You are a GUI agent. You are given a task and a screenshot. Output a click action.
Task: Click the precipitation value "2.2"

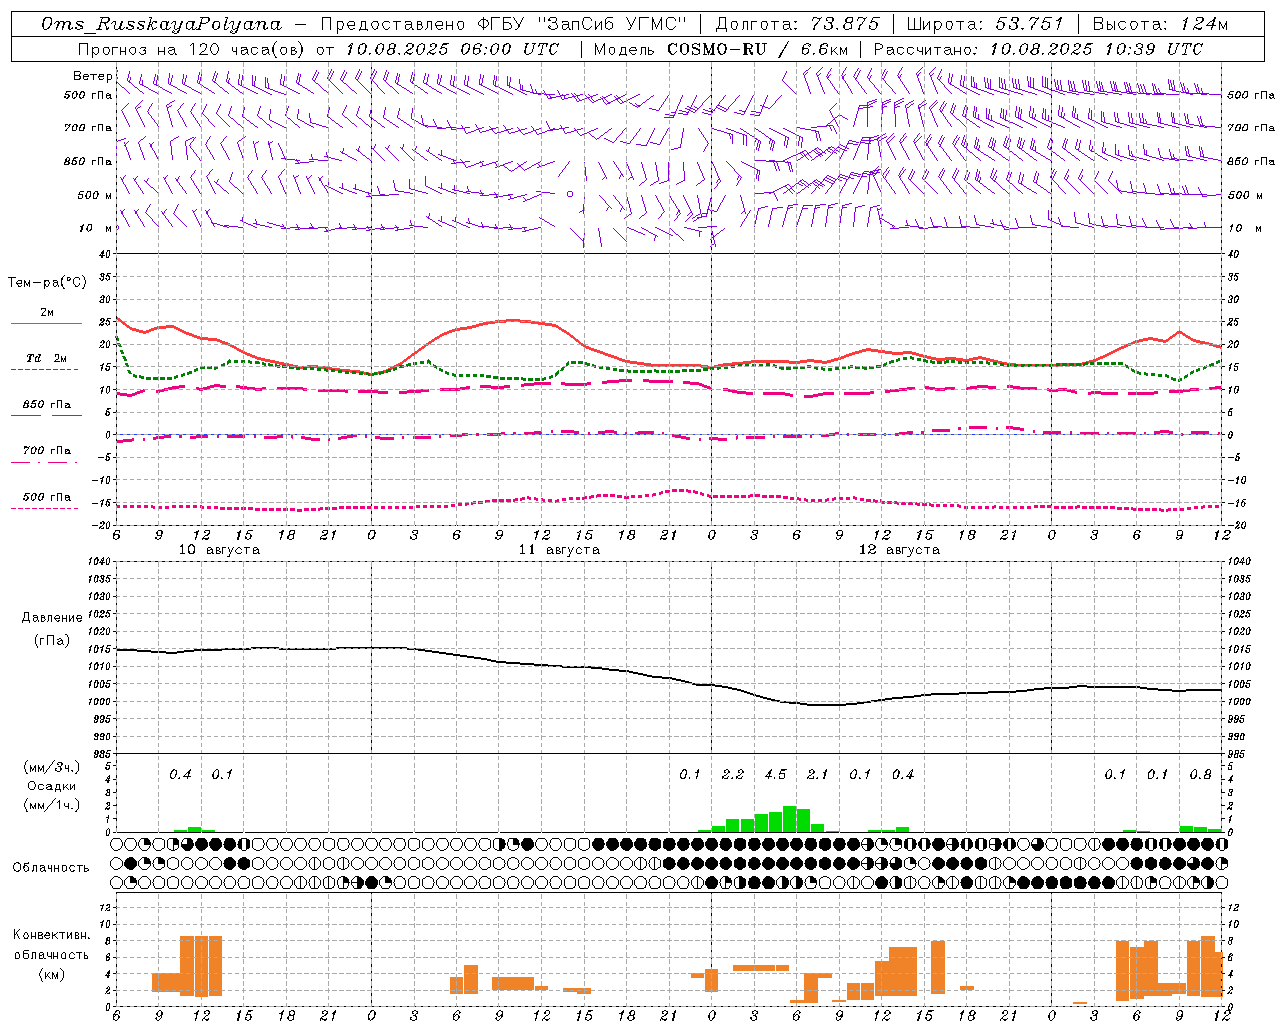click(733, 774)
